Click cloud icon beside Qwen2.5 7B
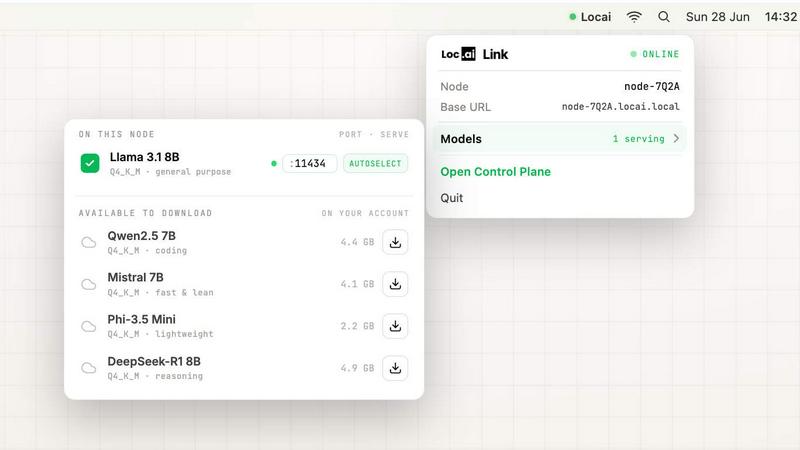The image size is (800, 450). tap(89, 242)
